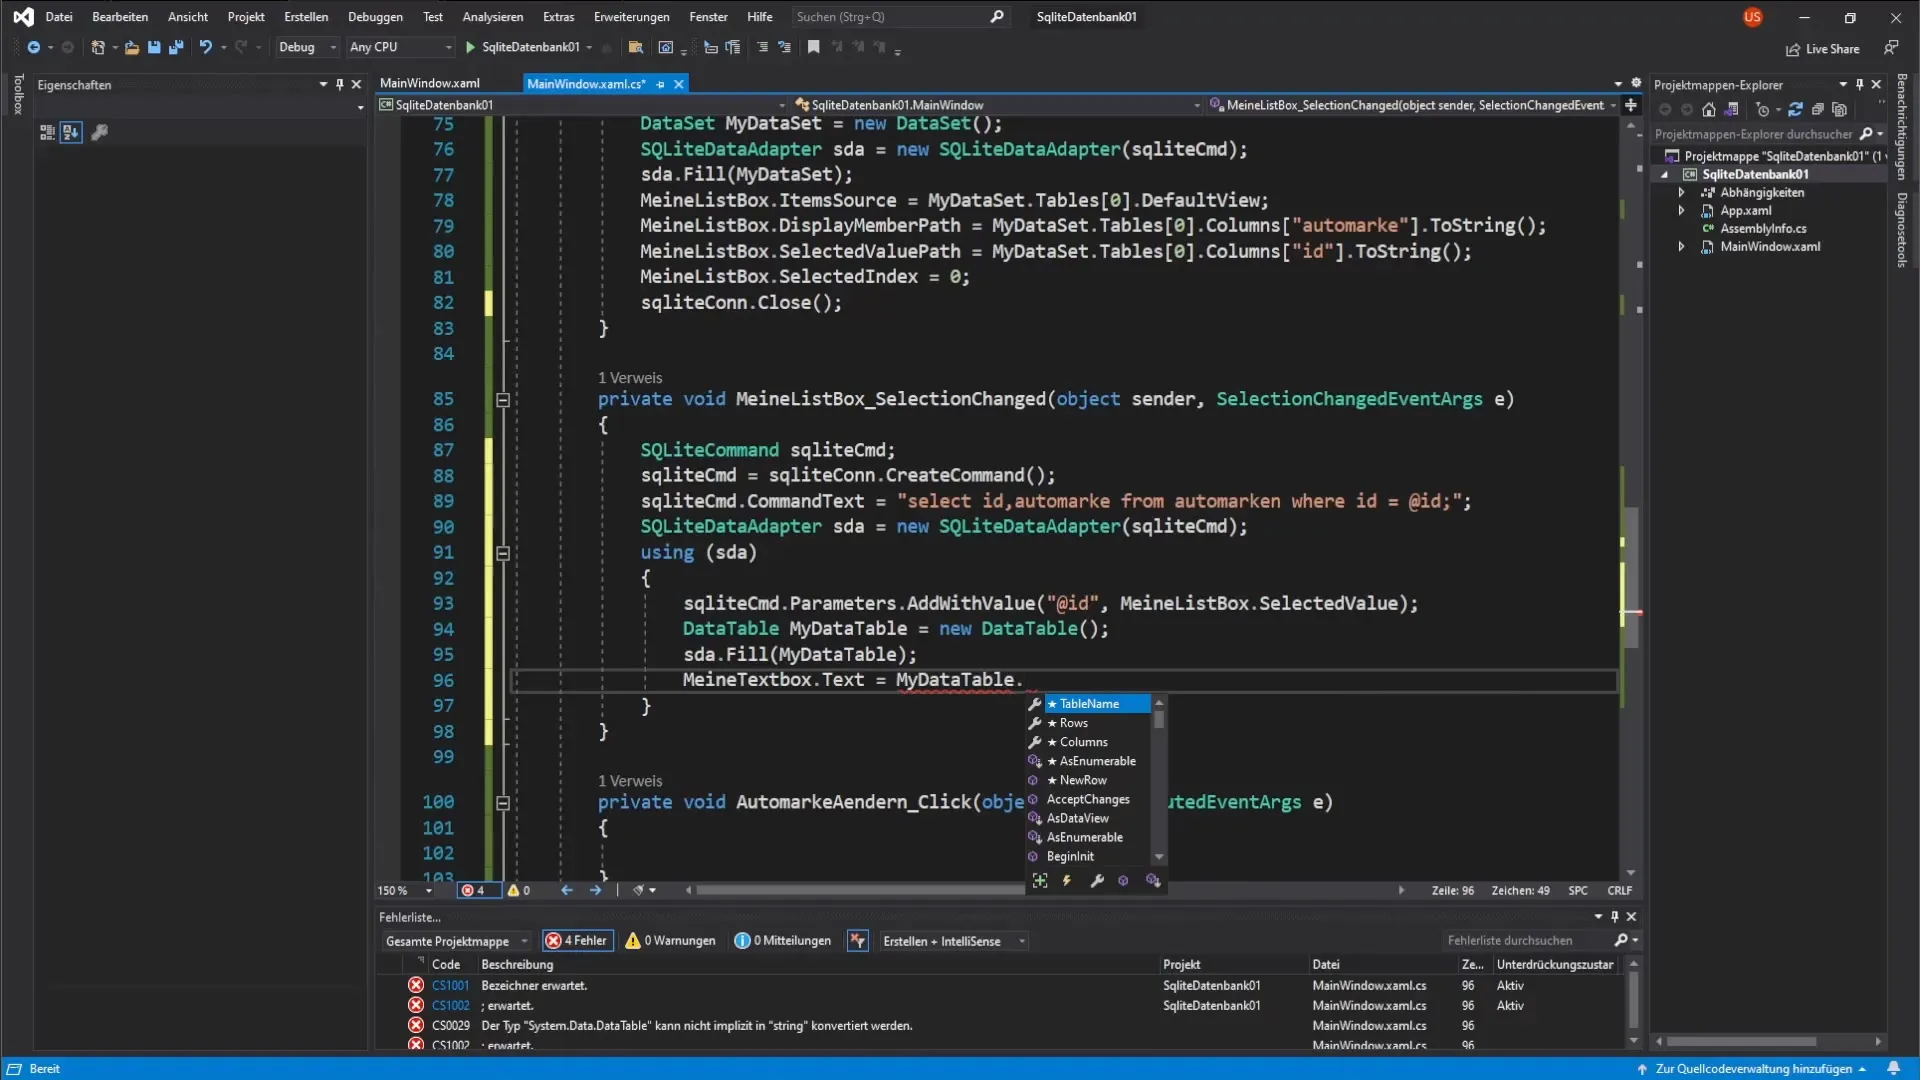The image size is (1920, 1080).
Task: Open AssemblyInfo.cs in Projektmappen-Explorer
Action: (1763, 229)
